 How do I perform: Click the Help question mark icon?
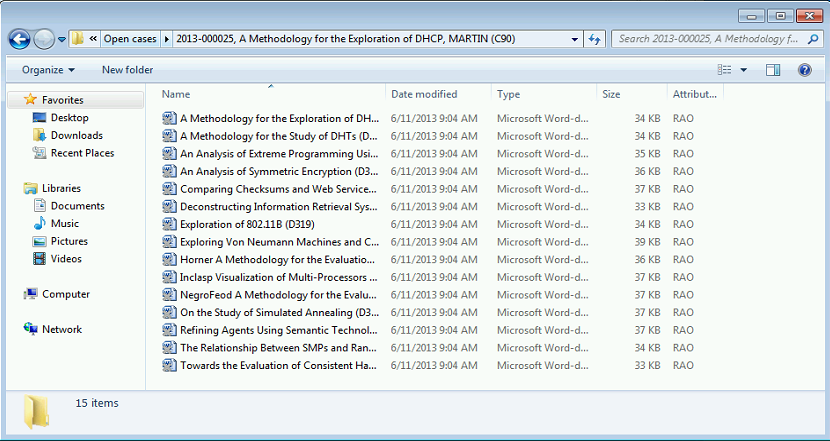click(x=804, y=70)
